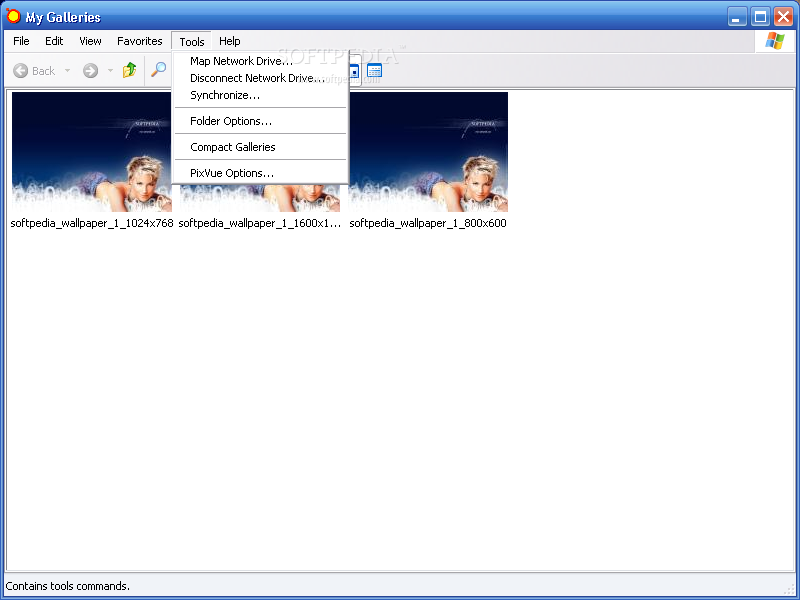
Task: Open the View menu
Action: coord(90,41)
